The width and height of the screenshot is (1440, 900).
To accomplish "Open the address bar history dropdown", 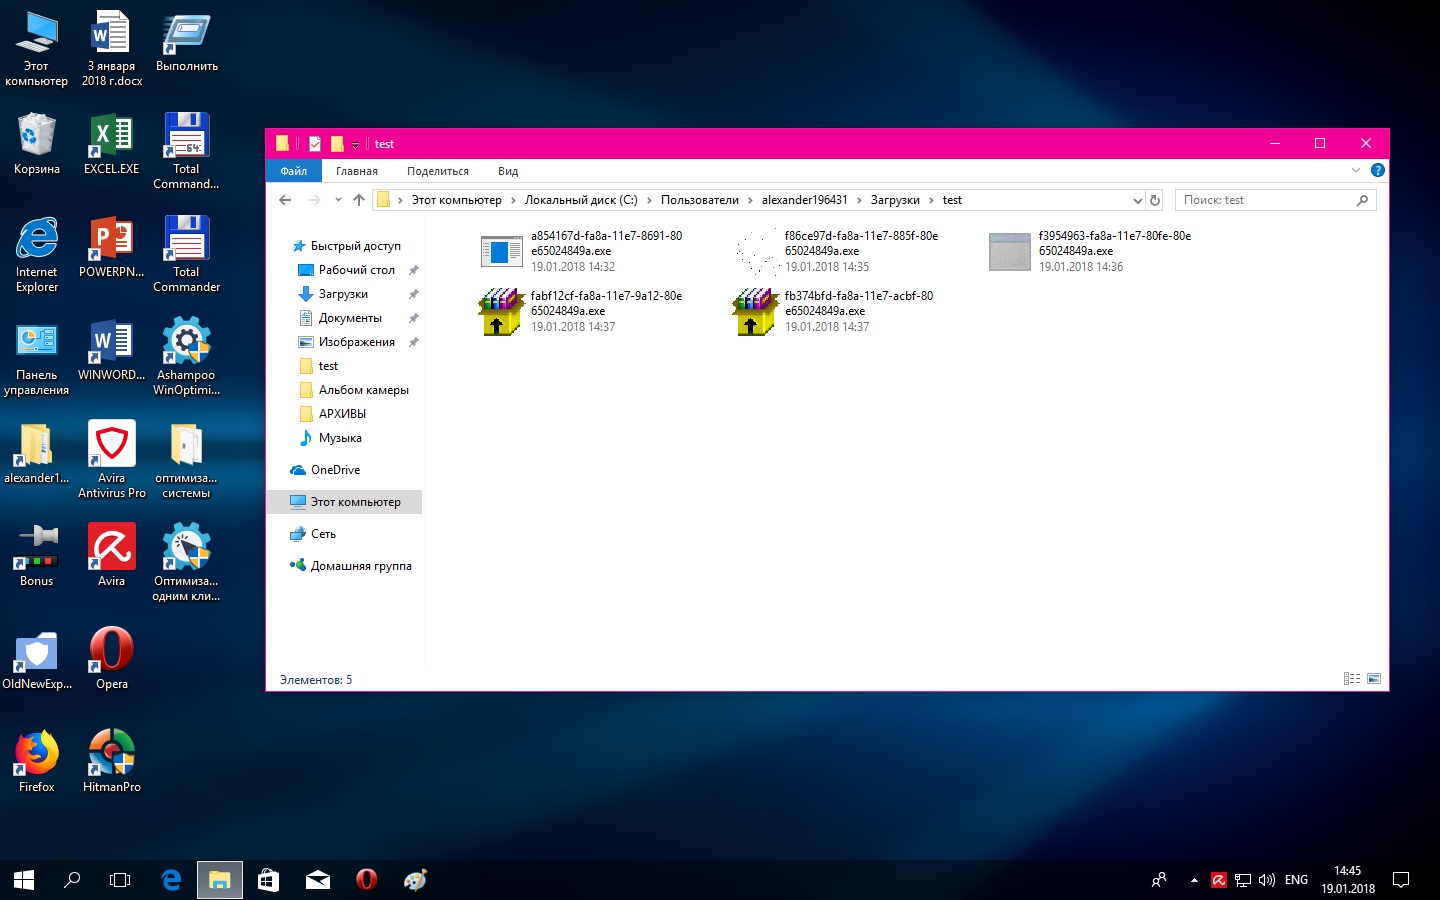I will tap(1137, 200).
